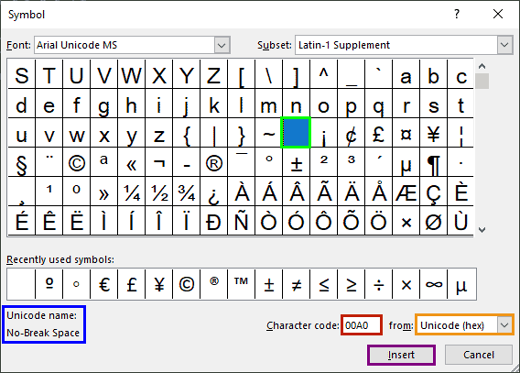Image resolution: width=520 pixels, height=373 pixels.
Task: Select the Ð eth symbol
Action: [214, 220]
